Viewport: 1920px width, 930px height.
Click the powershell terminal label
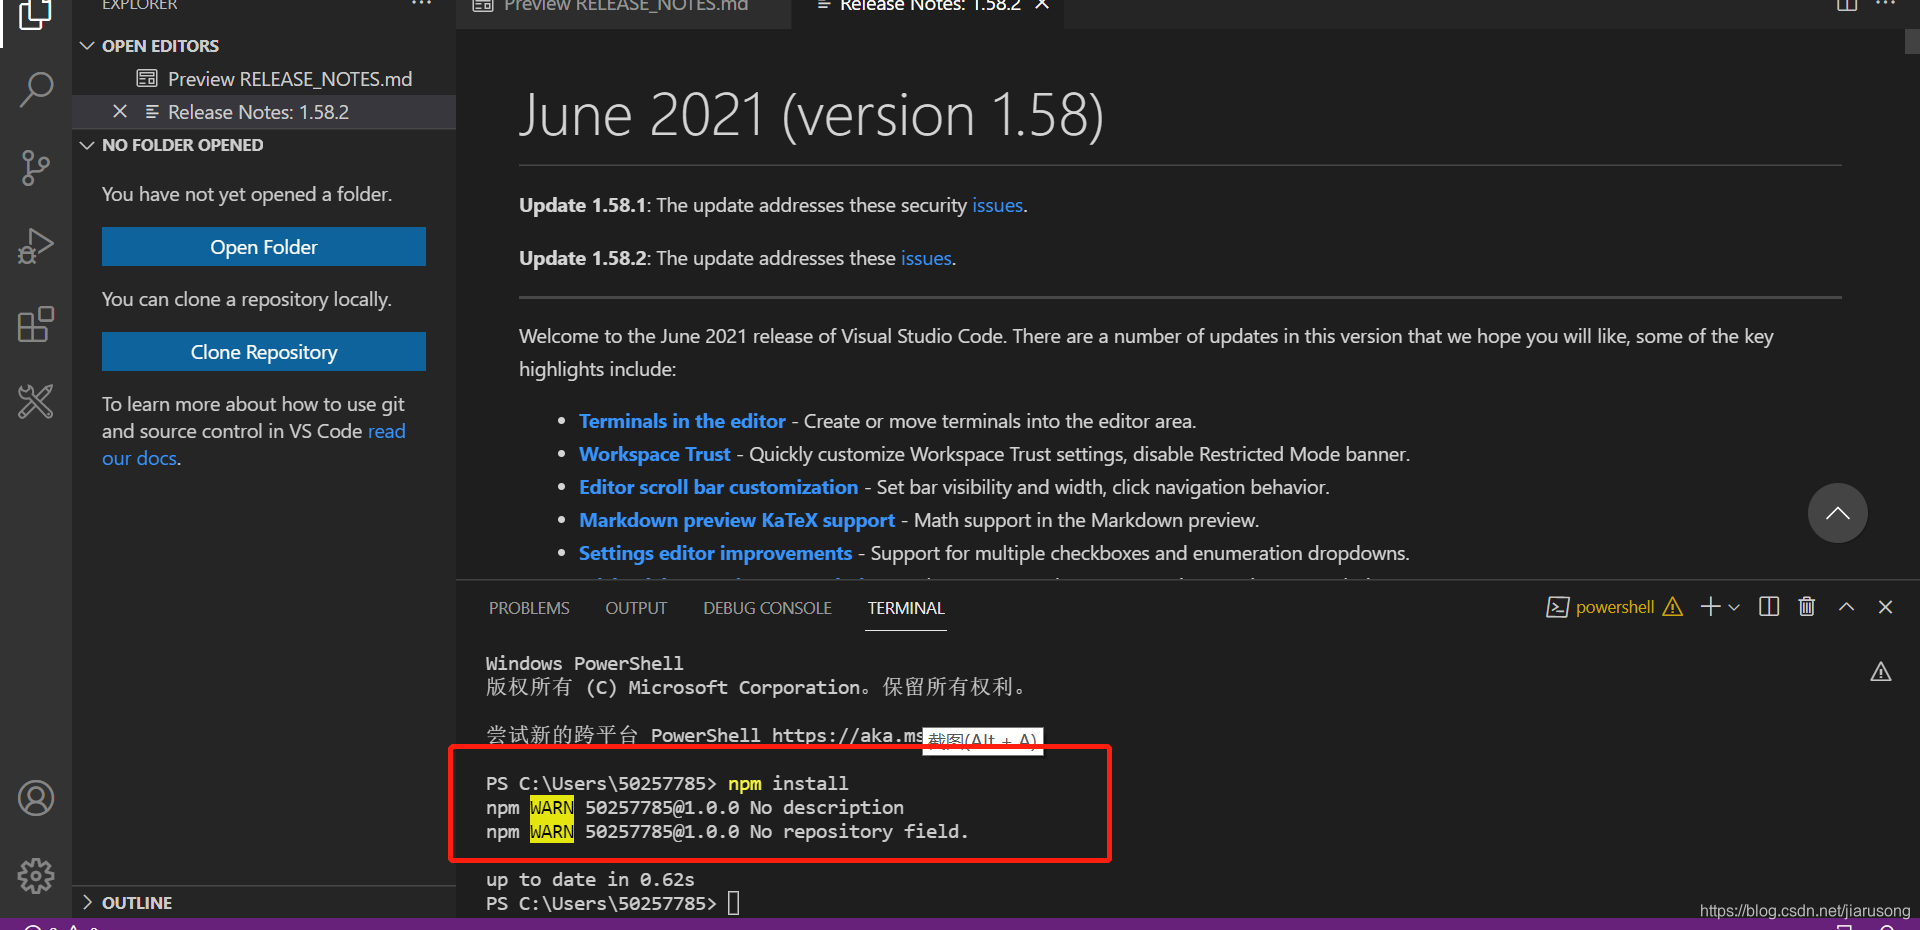[x=1615, y=607]
